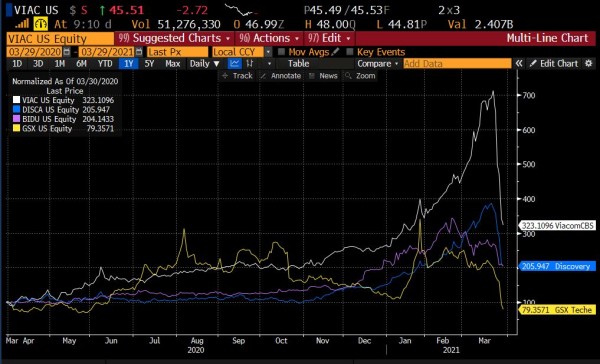Click VIAC US Equity security field
This screenshot has width=600, height=364.
click(60, 39)
